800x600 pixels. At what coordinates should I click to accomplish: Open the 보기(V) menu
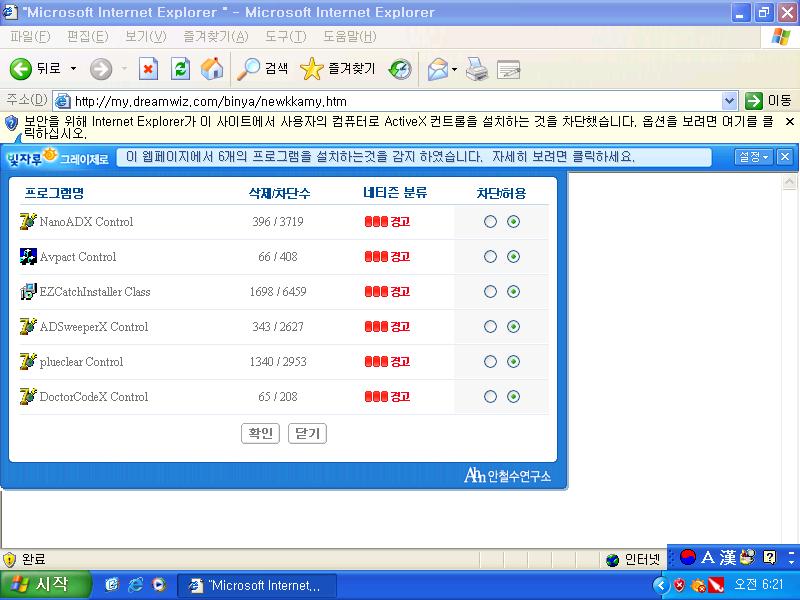[x=146, y=37]
